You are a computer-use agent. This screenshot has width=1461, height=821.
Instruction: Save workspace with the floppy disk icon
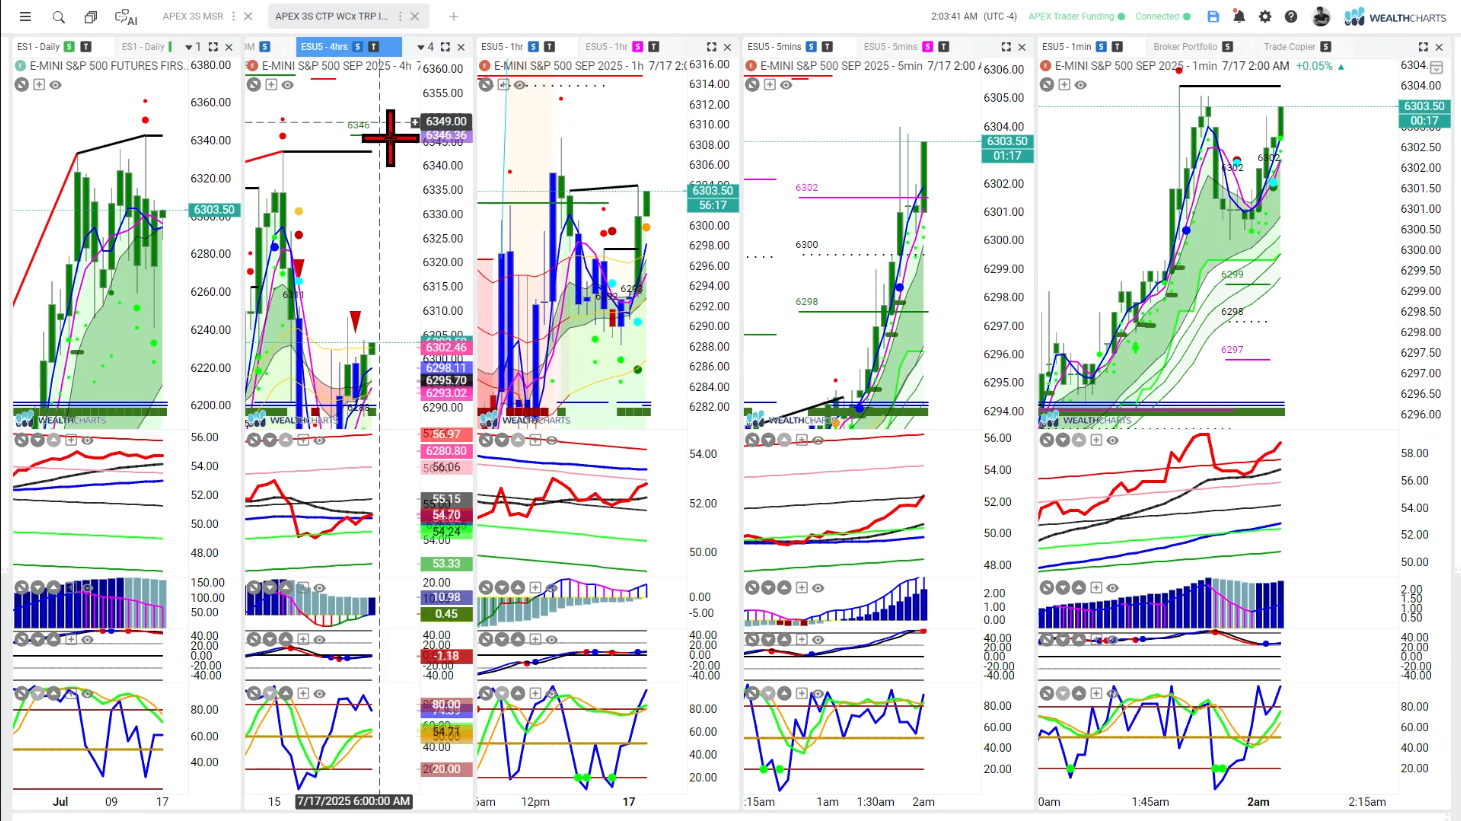[x=1213, y=17]
